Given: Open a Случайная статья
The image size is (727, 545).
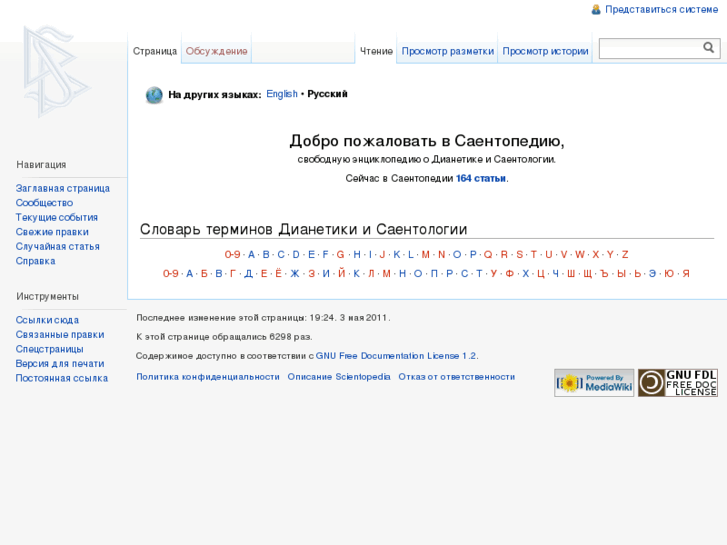Looking at the screenshot, I should coord(57,246).
